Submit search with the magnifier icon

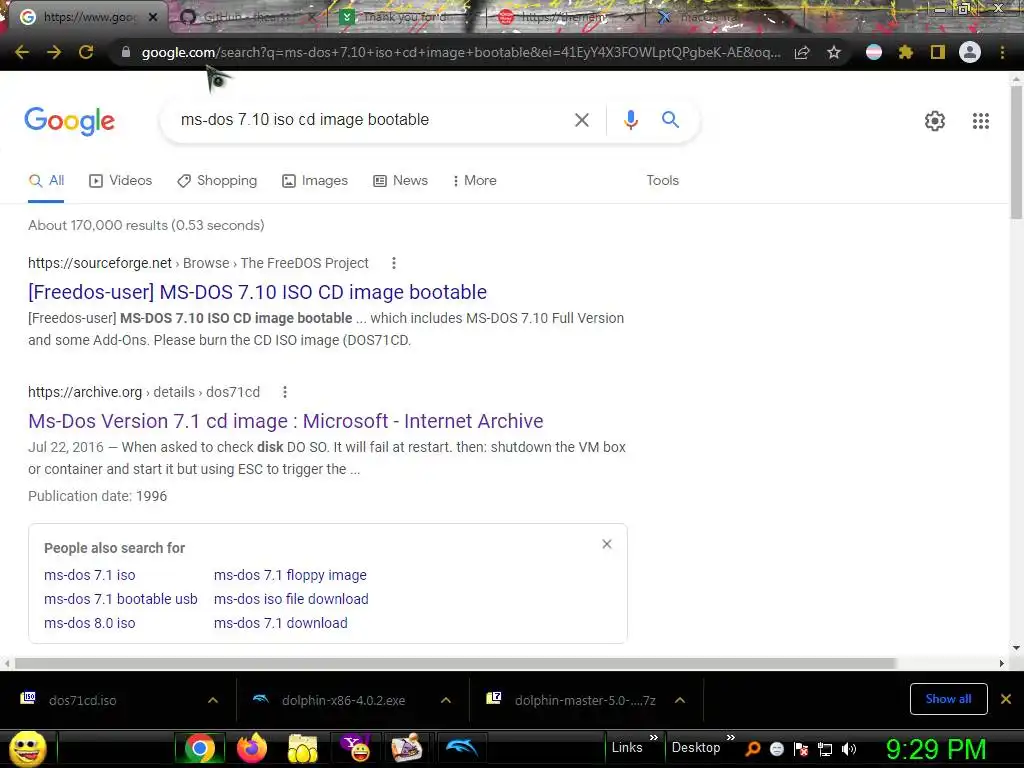[x=670, y=120]
